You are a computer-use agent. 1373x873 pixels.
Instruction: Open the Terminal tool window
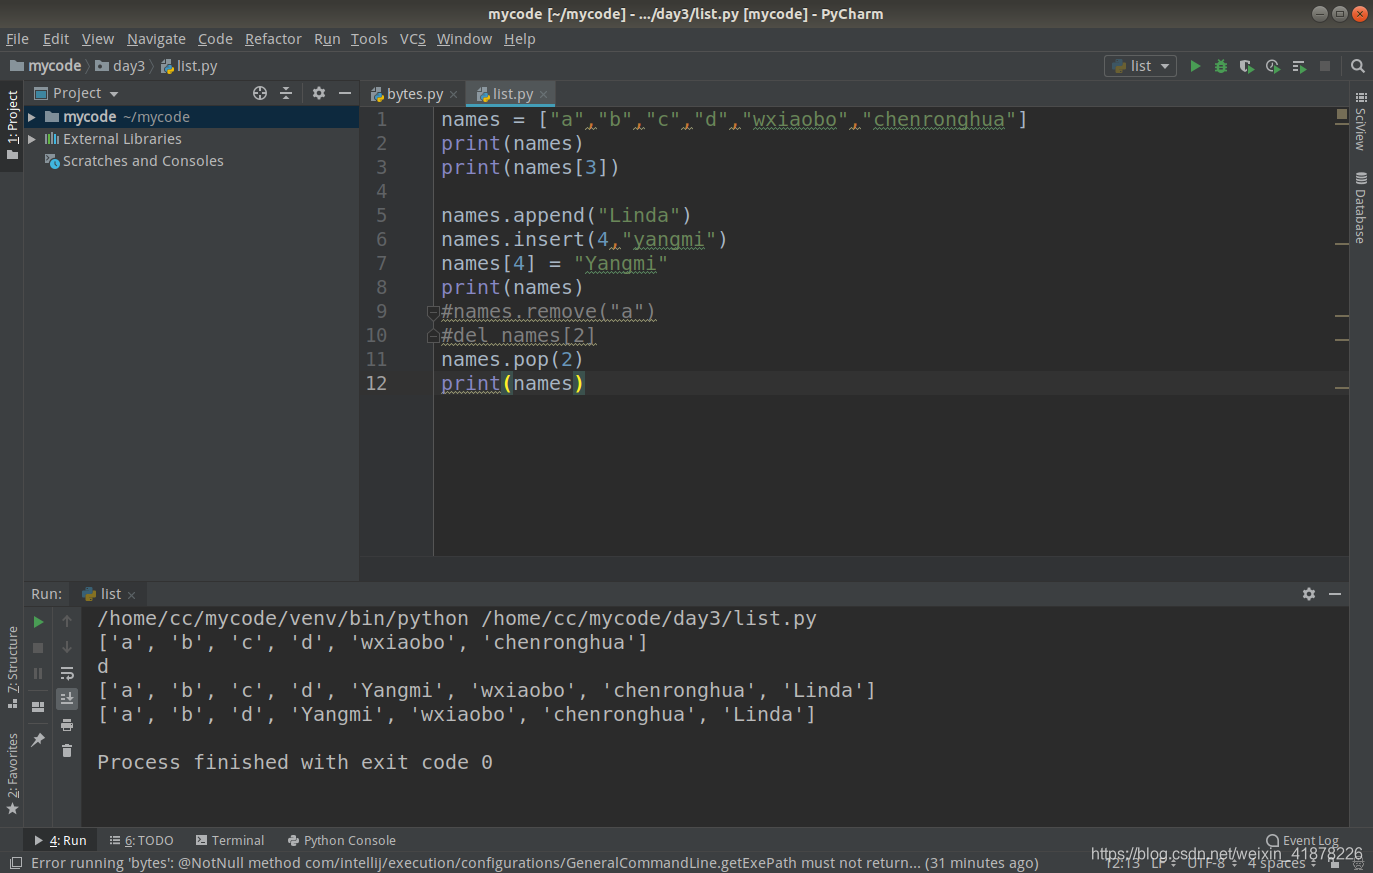coord(230,840)
